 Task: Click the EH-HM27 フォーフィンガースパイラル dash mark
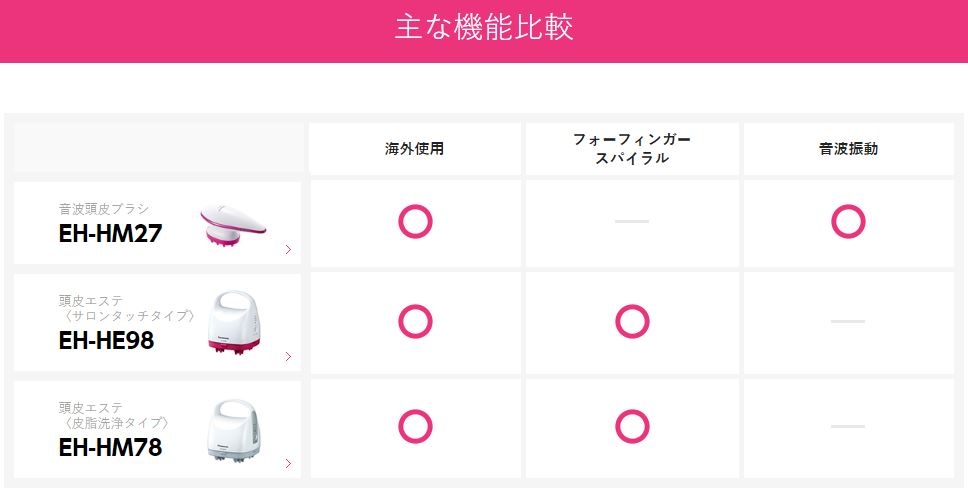632,221
